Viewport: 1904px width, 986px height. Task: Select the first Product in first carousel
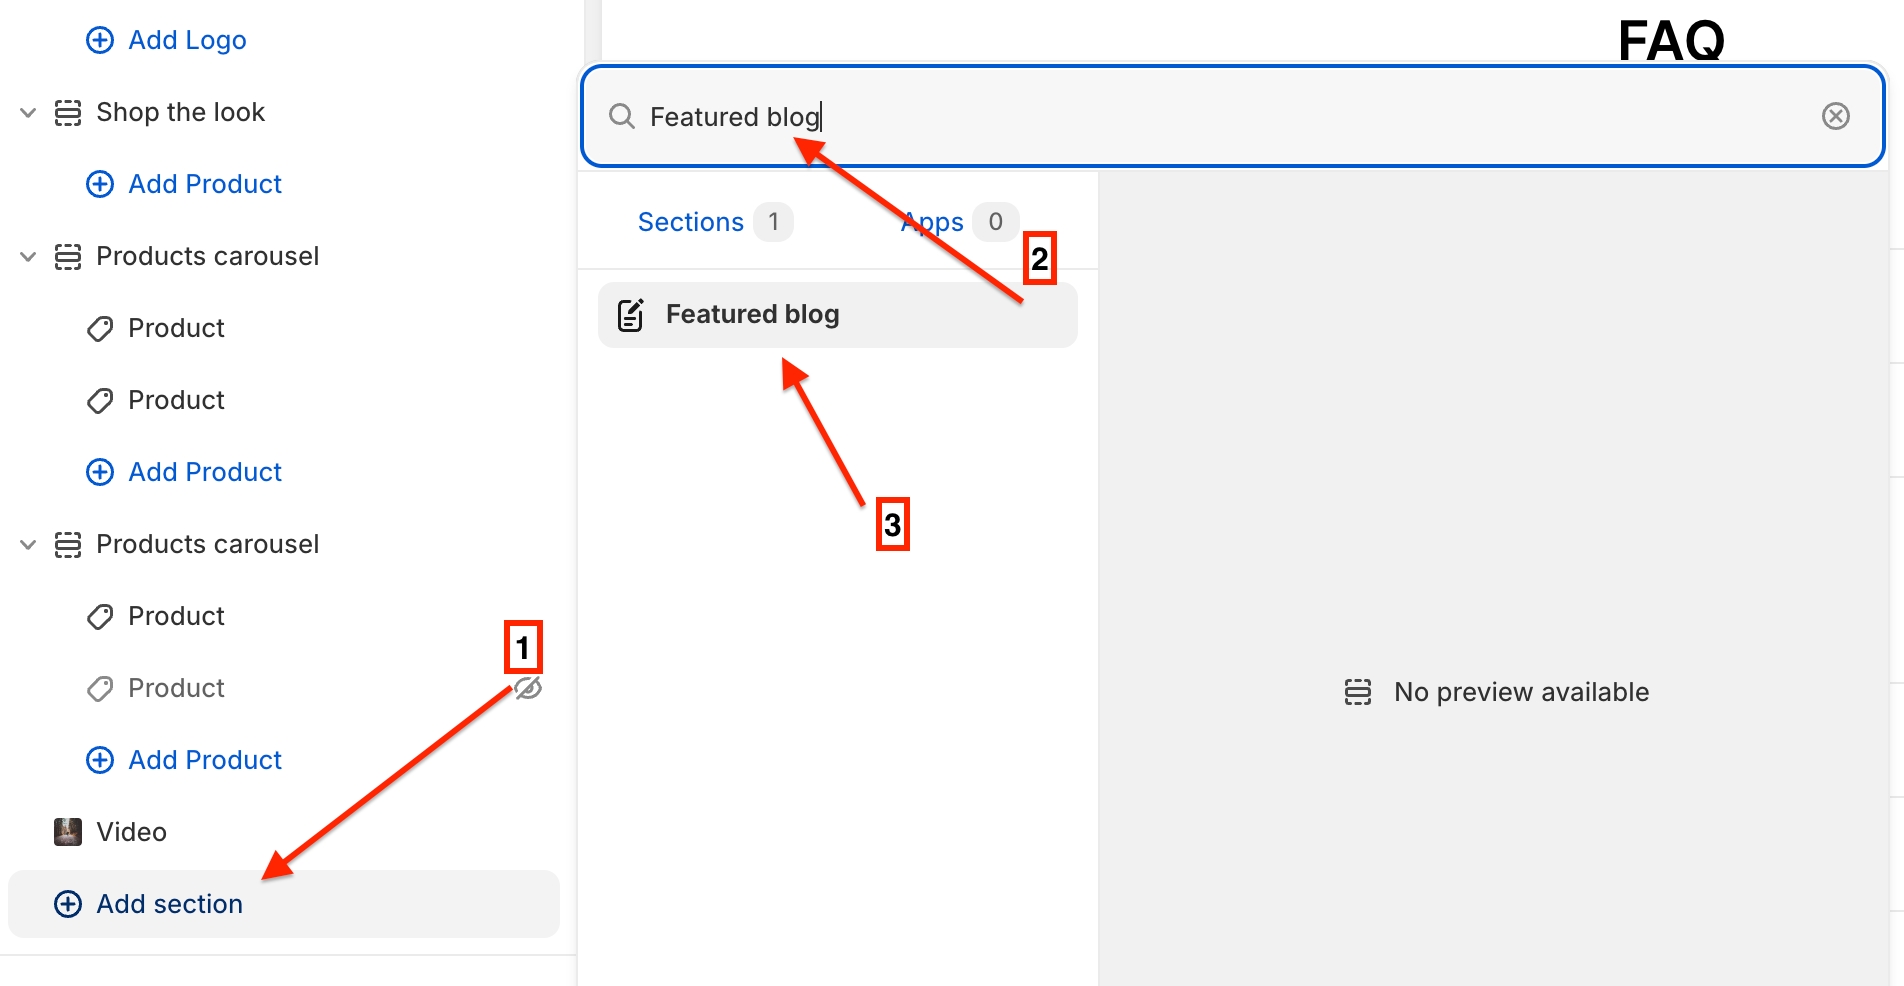176,329
